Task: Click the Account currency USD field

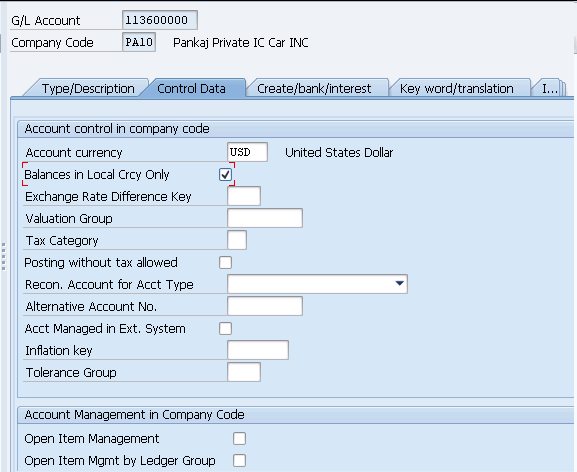Action: [247, 152]
